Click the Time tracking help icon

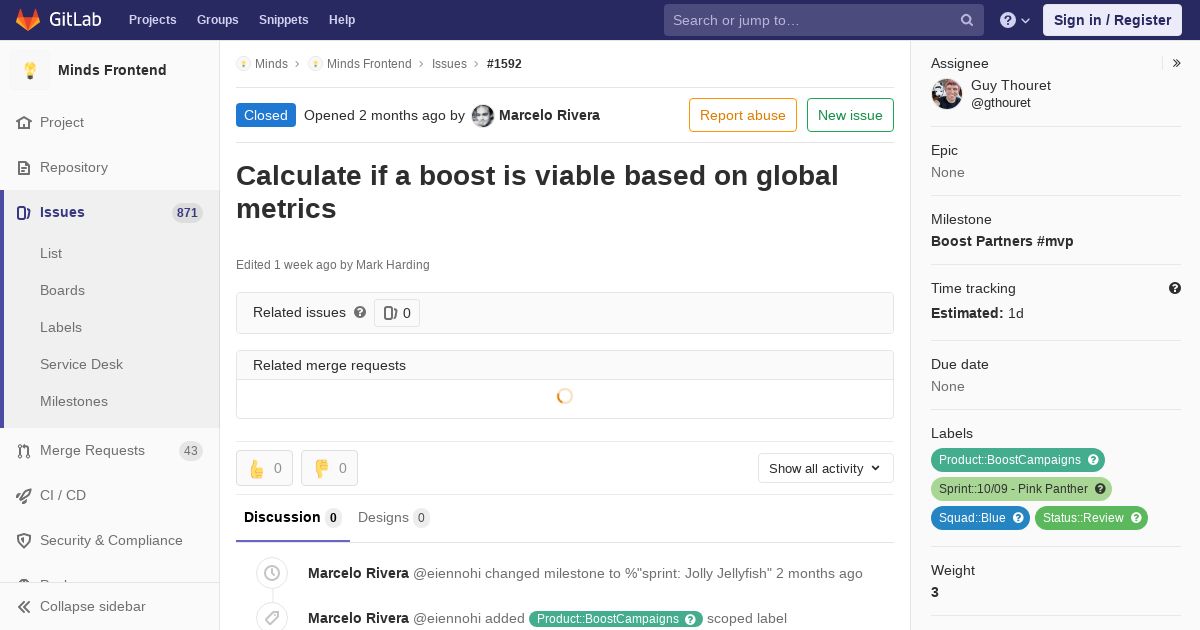pyautogui.click(x=1175, y=288)
